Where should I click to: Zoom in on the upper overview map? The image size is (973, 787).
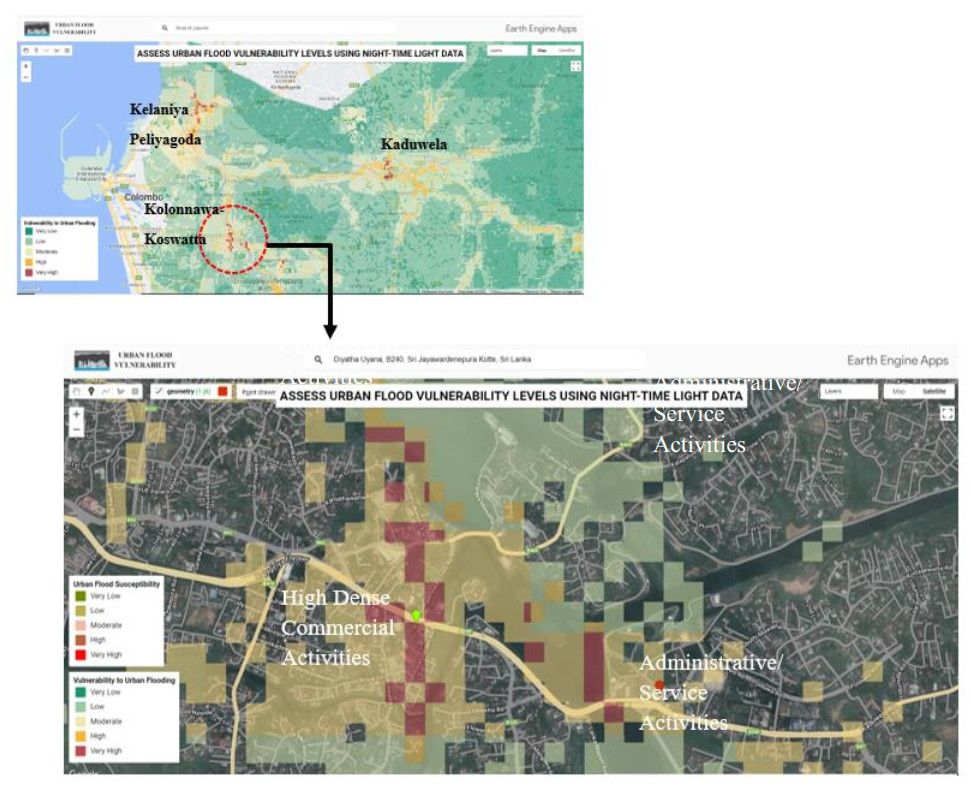[x=26, y=66]
